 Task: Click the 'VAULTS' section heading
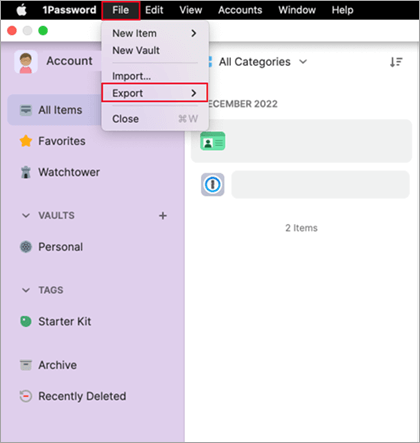pos(56,216)
